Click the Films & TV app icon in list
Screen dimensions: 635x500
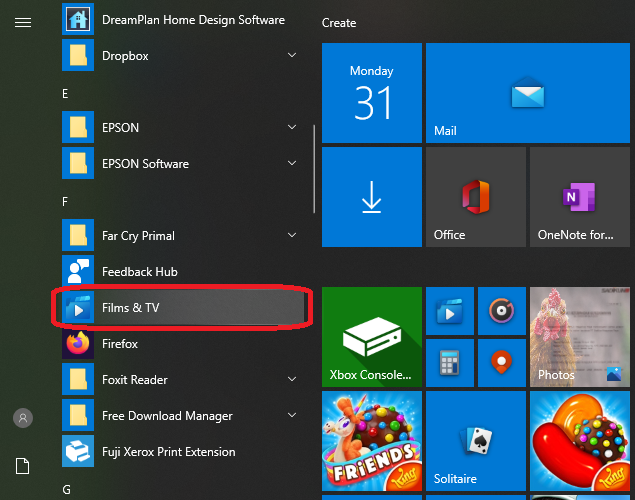click(78, 307)
